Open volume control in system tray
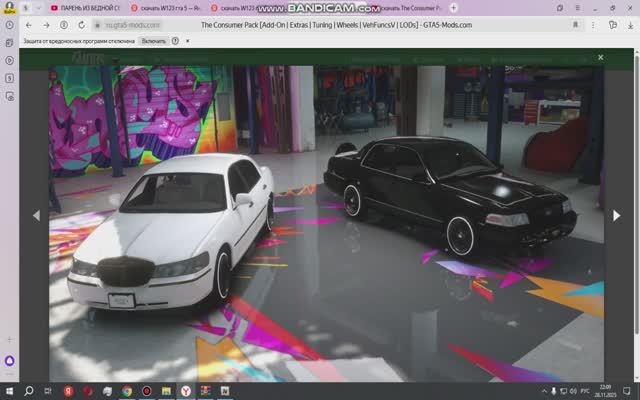Screen dimensions: 640x400 (573, 391)
